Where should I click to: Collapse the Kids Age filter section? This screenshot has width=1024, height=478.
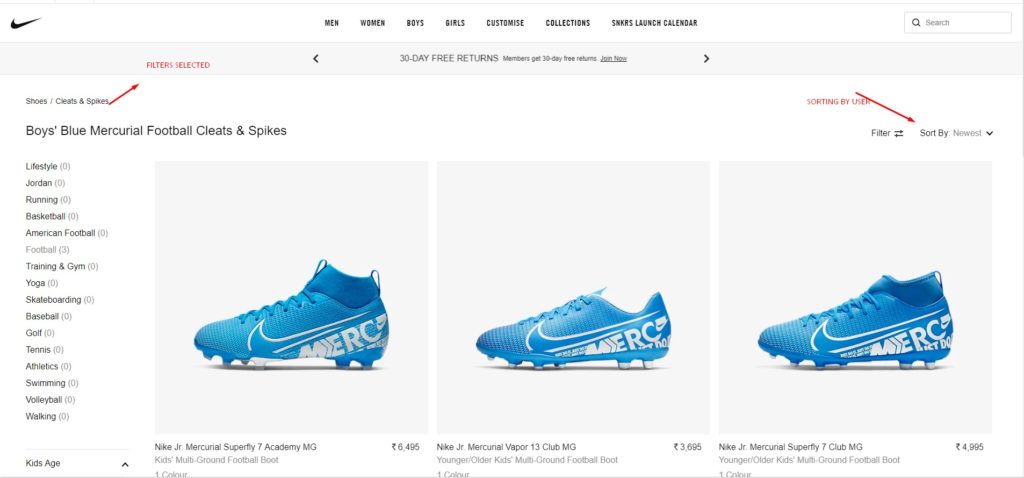tap(125, 464)
